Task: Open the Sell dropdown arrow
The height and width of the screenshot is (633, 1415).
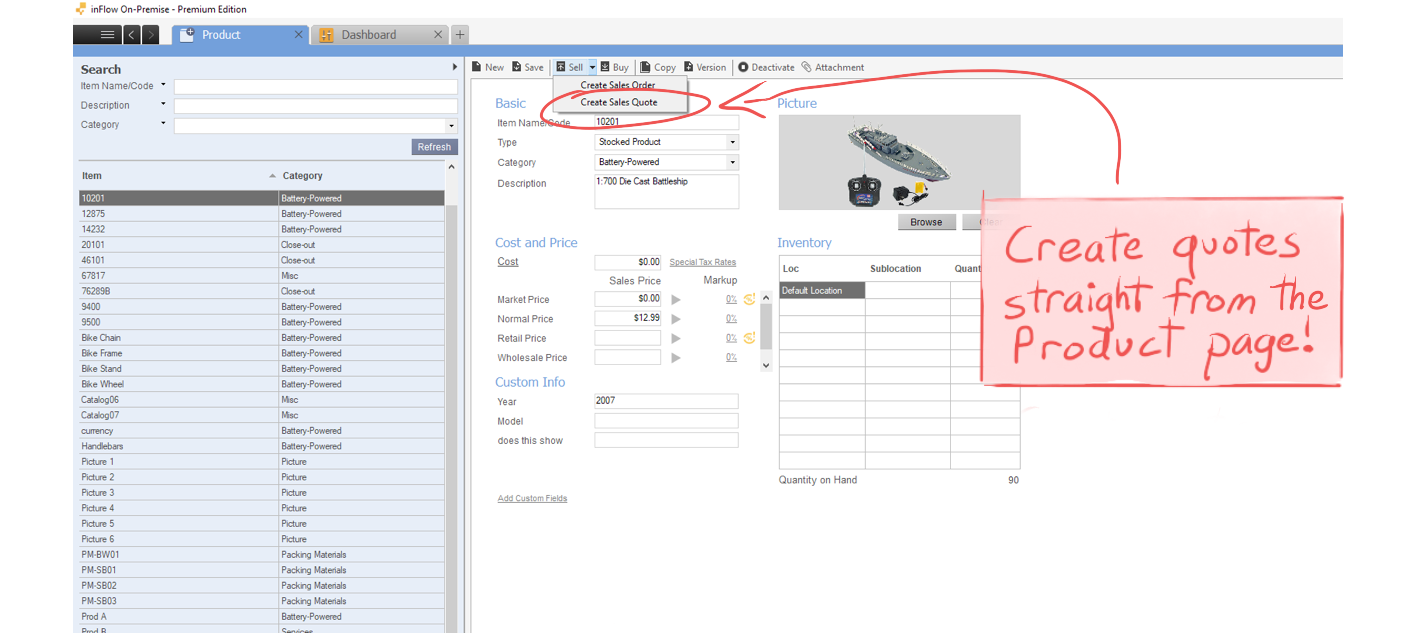Action: click(592, 68)
